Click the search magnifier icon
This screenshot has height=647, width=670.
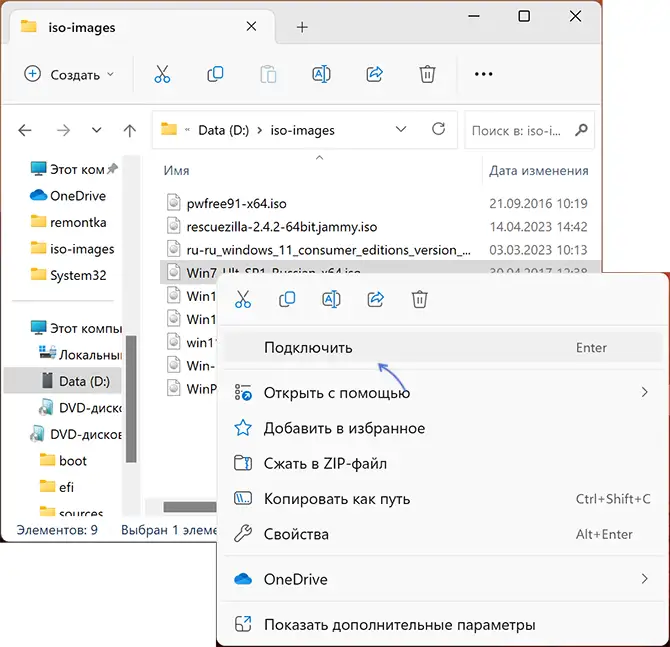[581, 129]
